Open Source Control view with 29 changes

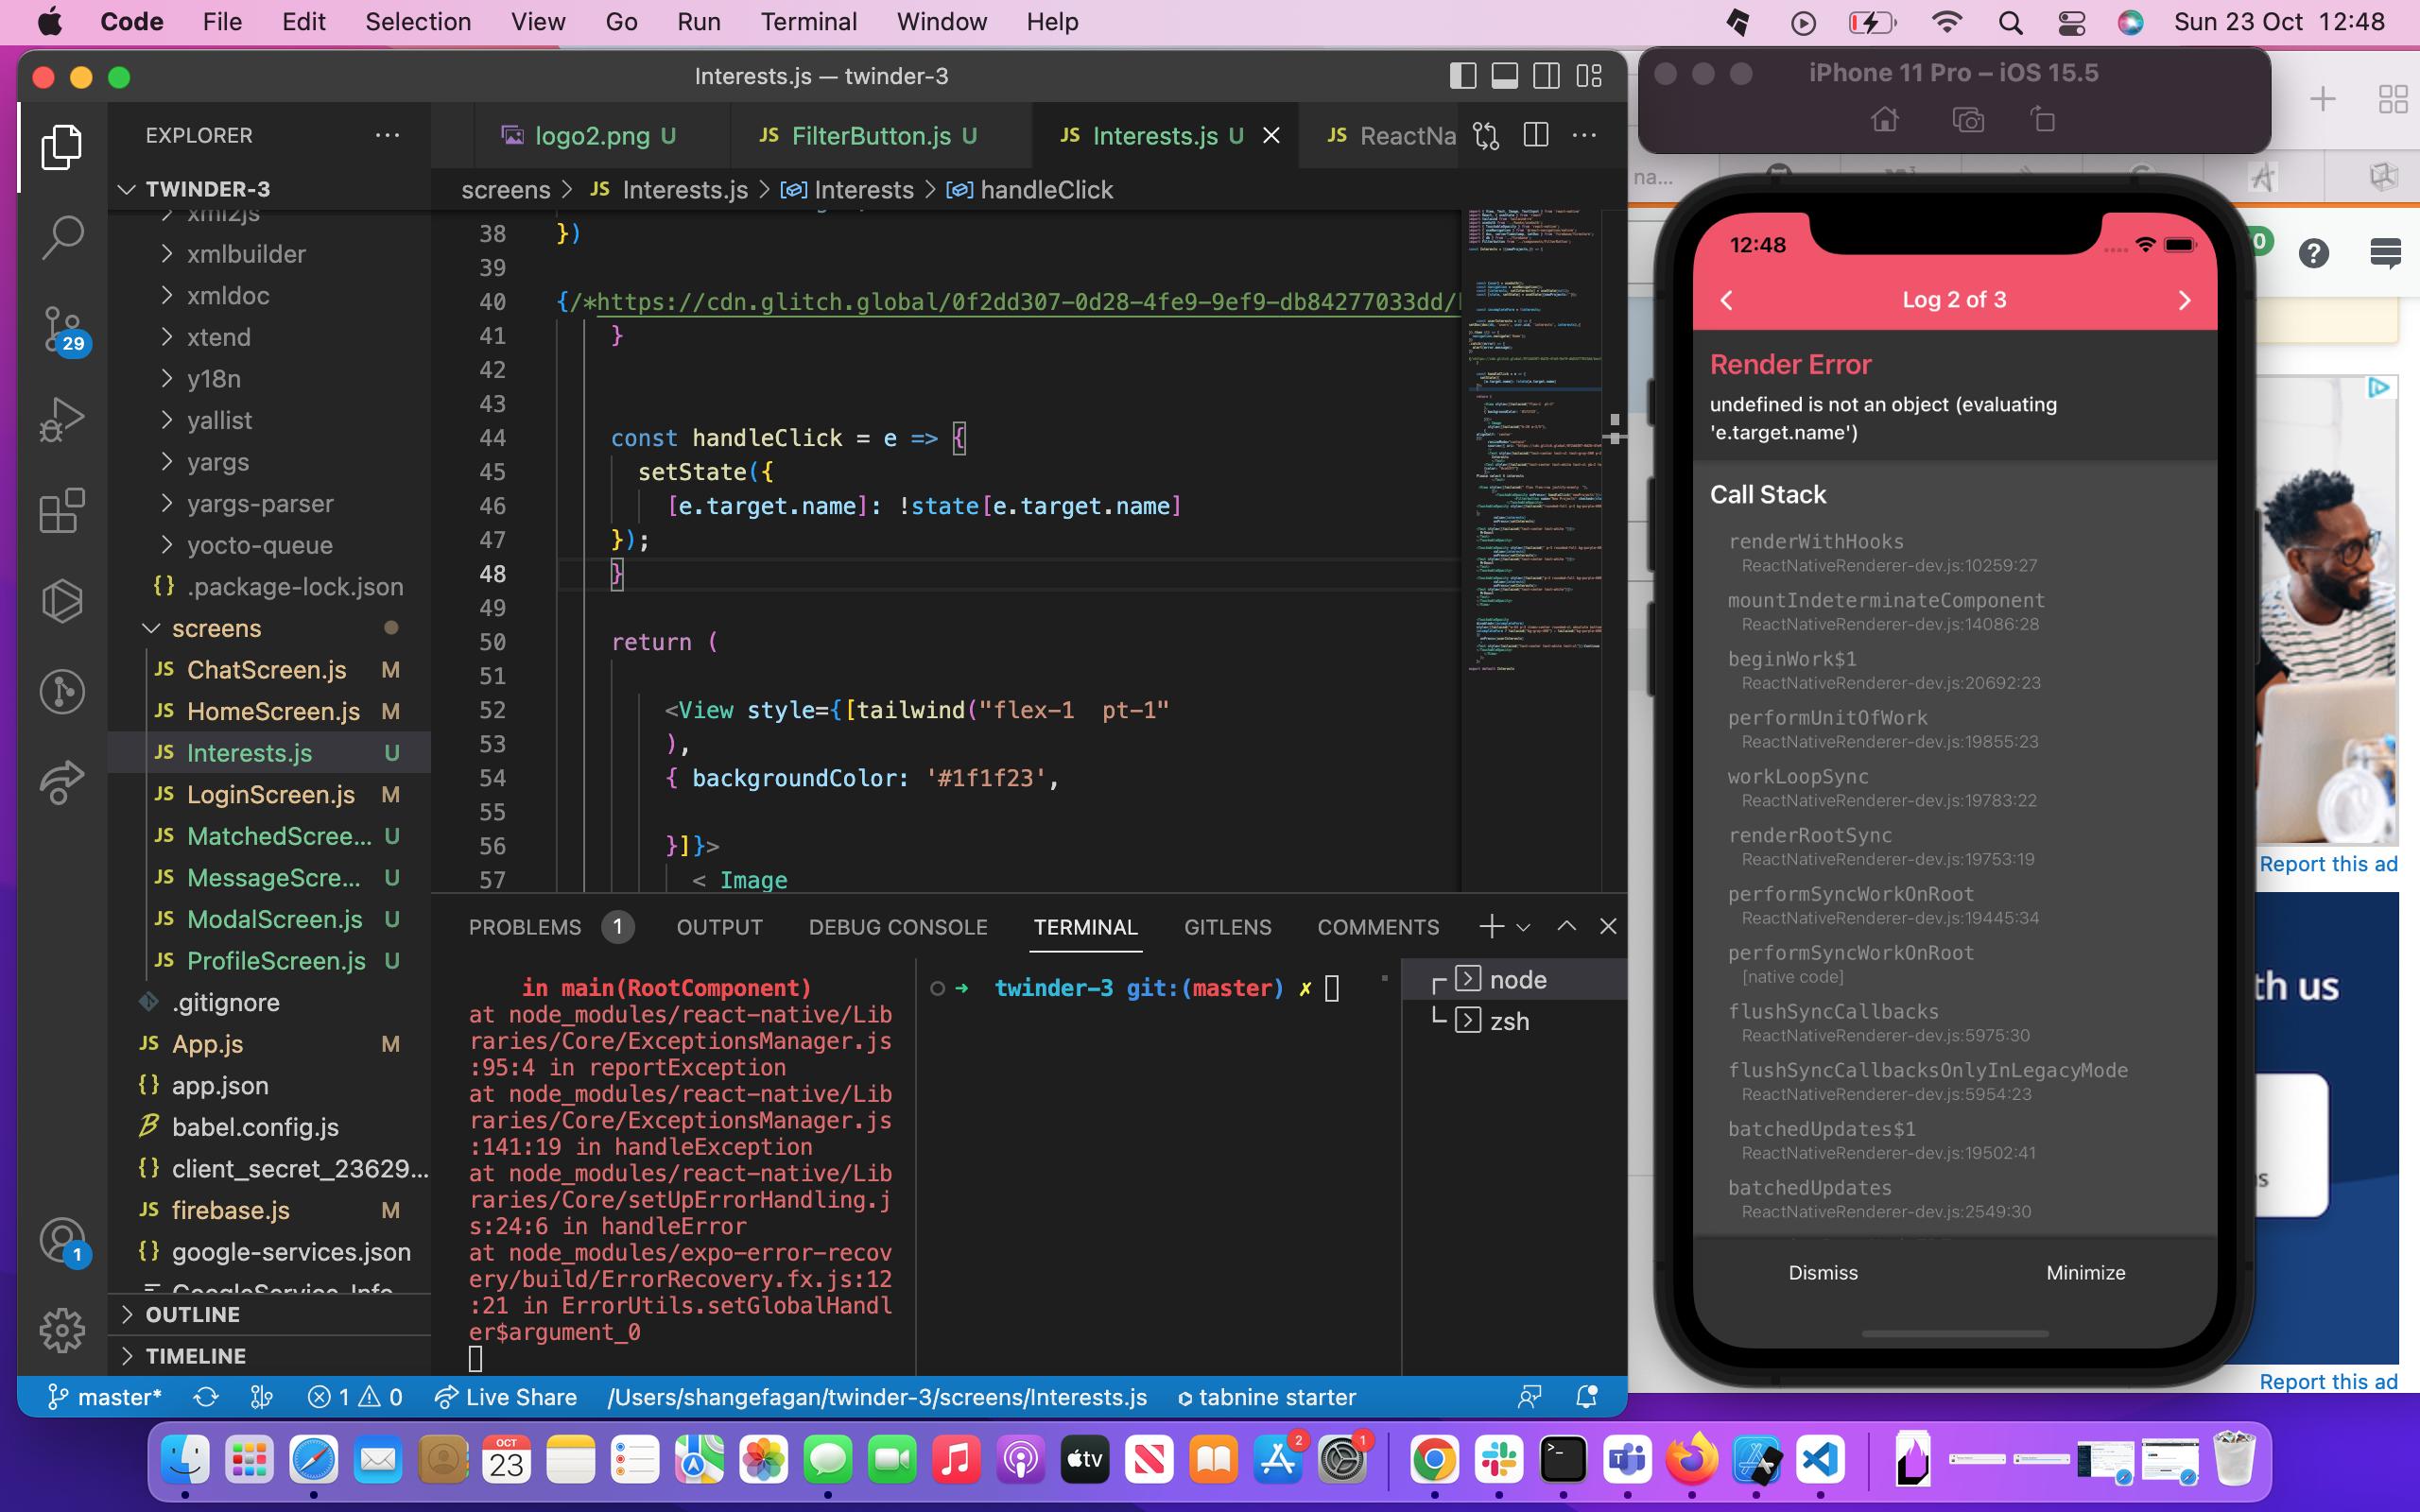point(62,330)
